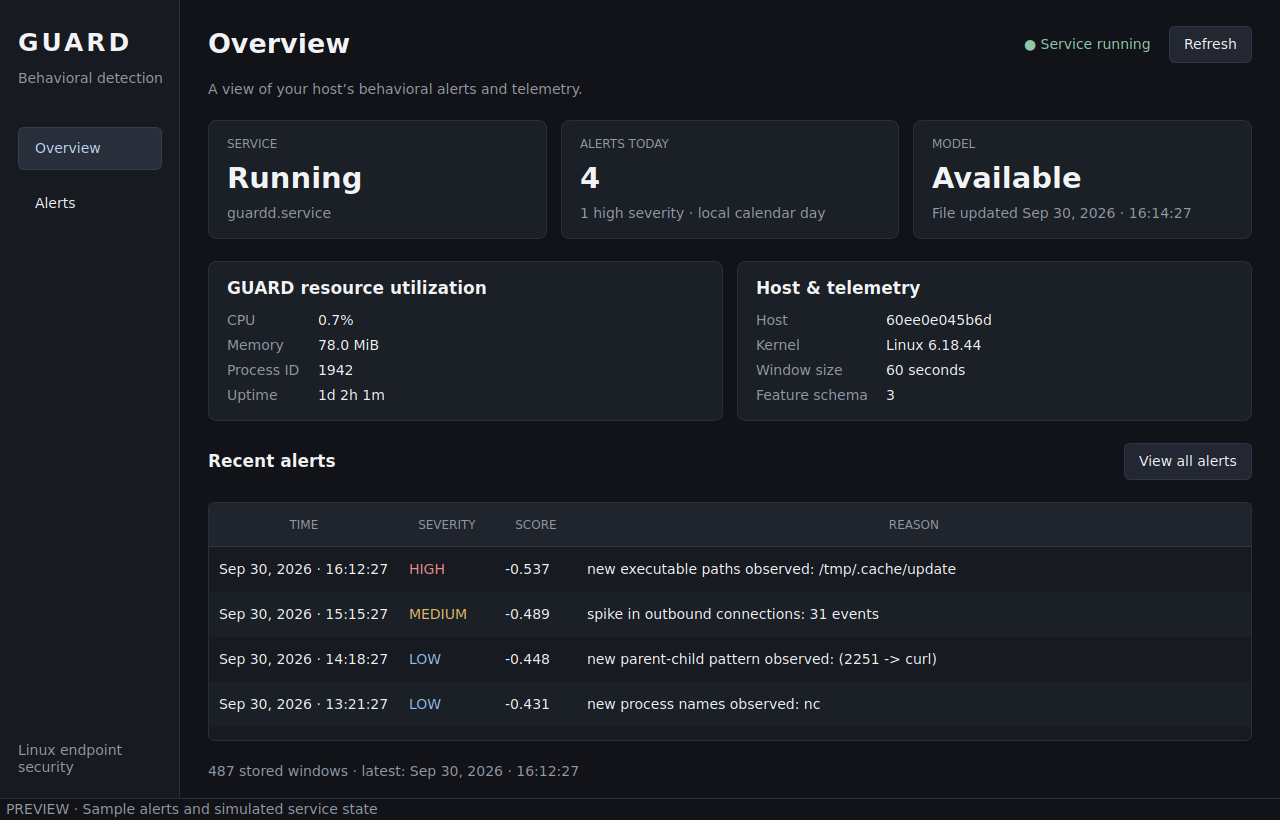Select the Running service card value
This screenshot has height=820, width=1280.
coord(295,178)
